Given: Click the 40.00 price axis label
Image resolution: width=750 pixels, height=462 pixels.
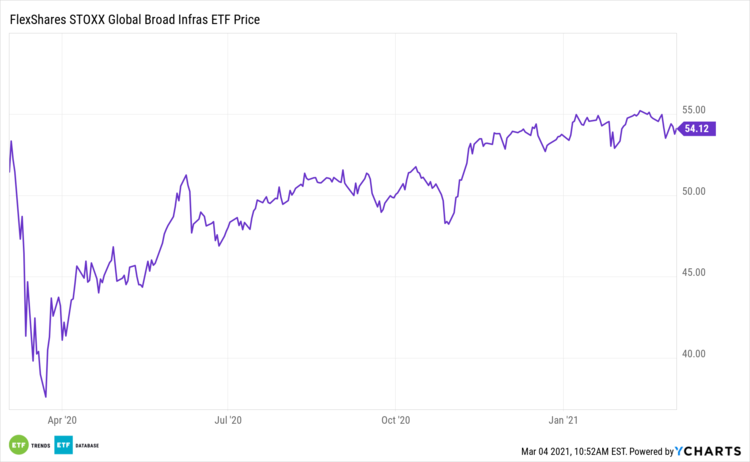Looking at the screenshot, I should point(694,353).
